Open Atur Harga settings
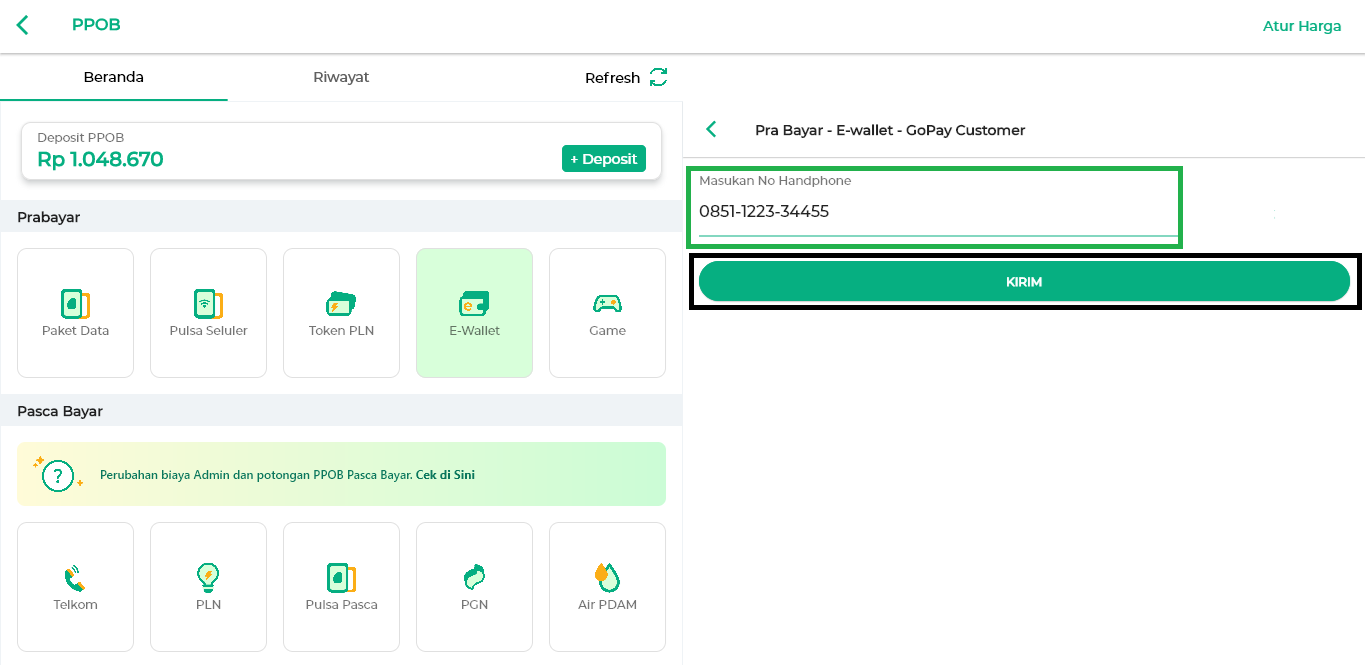This screenshot has width=1365, height=665. coord(1302,26)
